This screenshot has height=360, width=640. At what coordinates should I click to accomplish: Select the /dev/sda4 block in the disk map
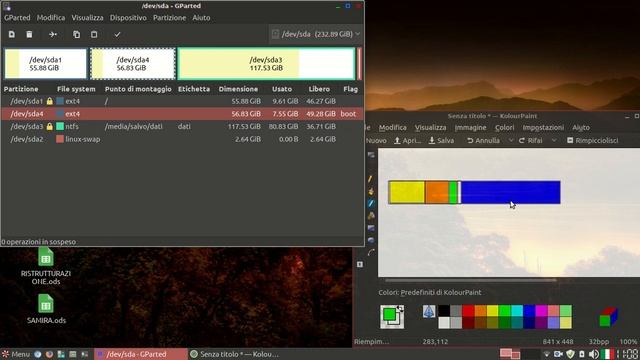pos(133,64)
